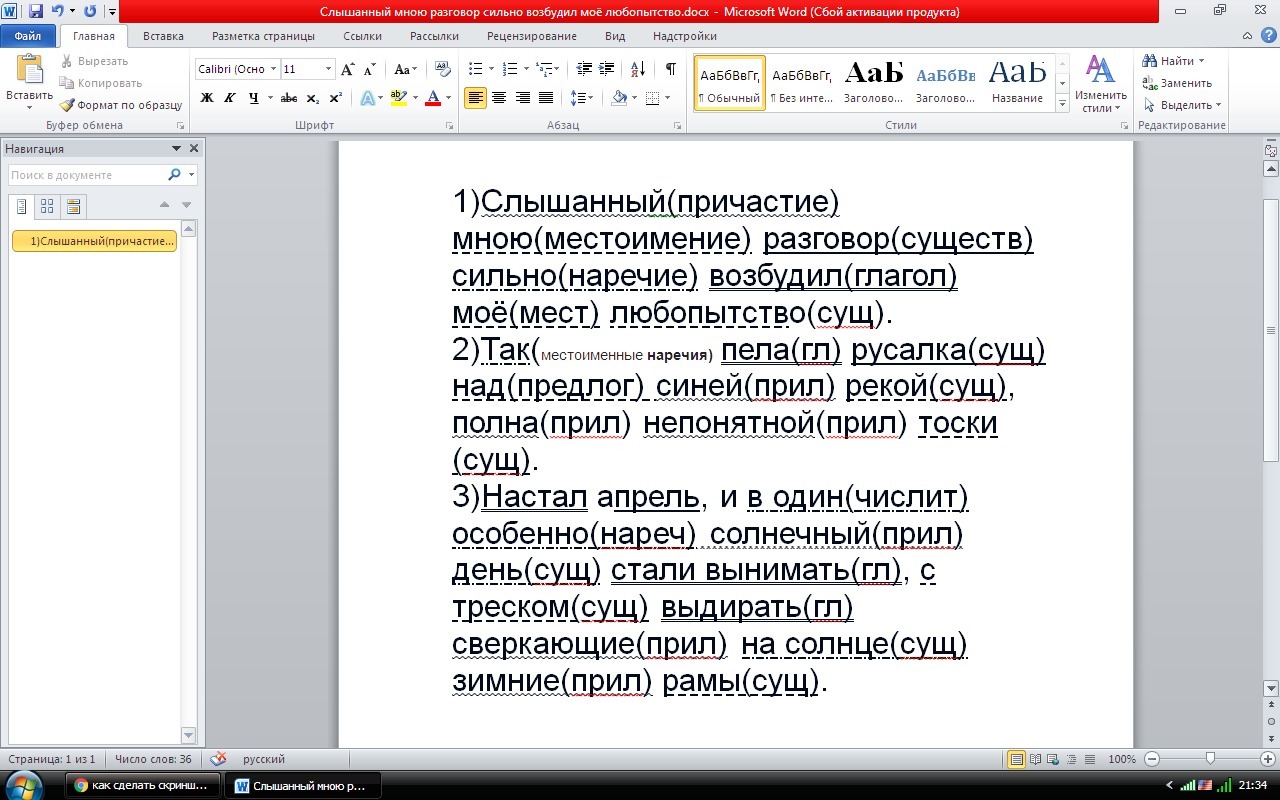Screen dimensions: 1280x800
Task: Click the Заменить button
Action: (x=1178, y=83)
